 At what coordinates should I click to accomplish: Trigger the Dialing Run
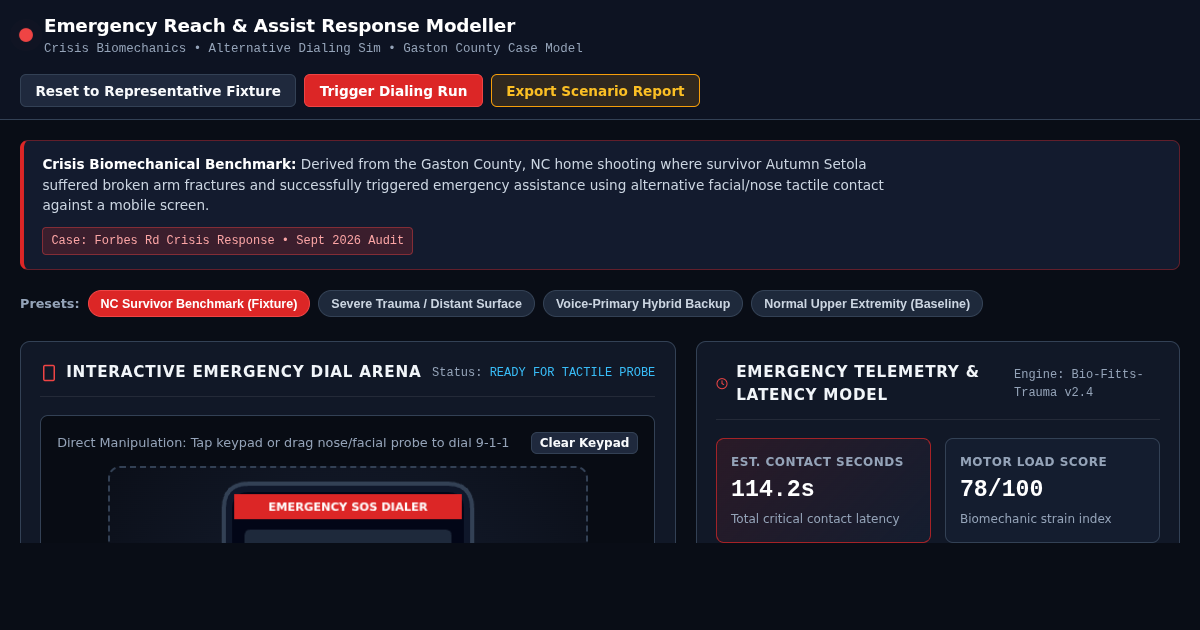coord(393,91)
